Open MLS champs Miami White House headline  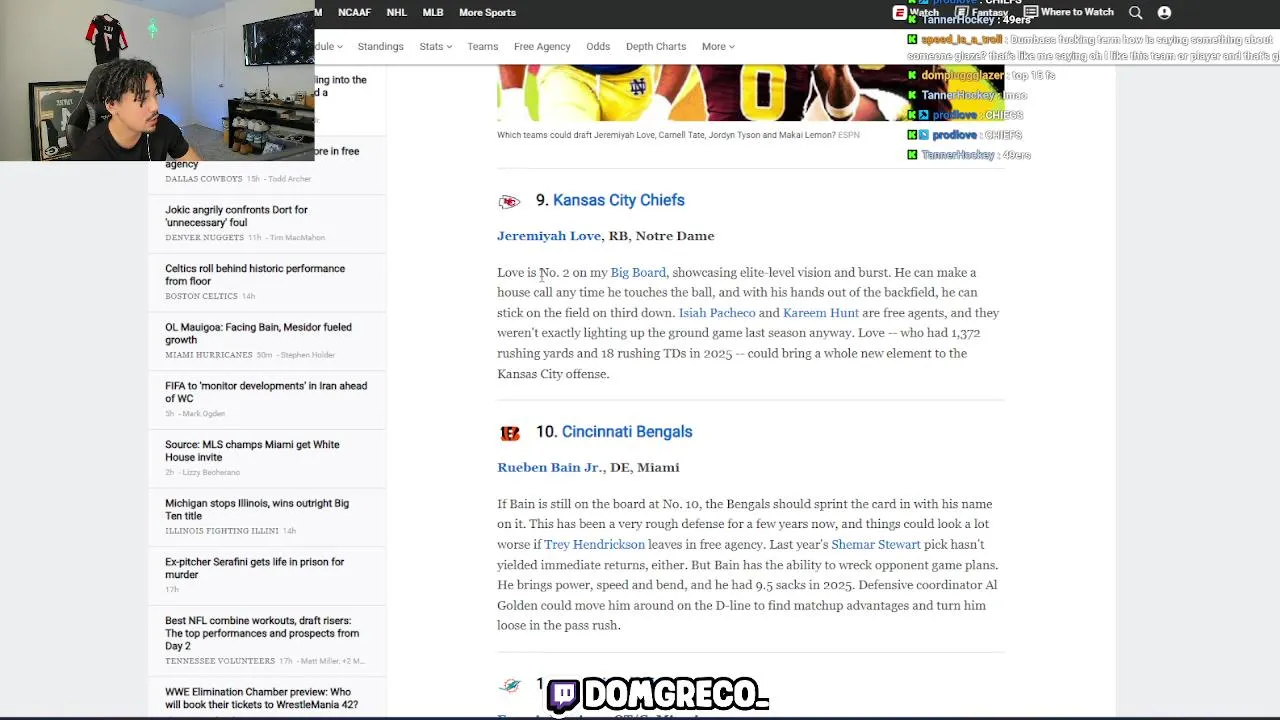coord(252,451)
